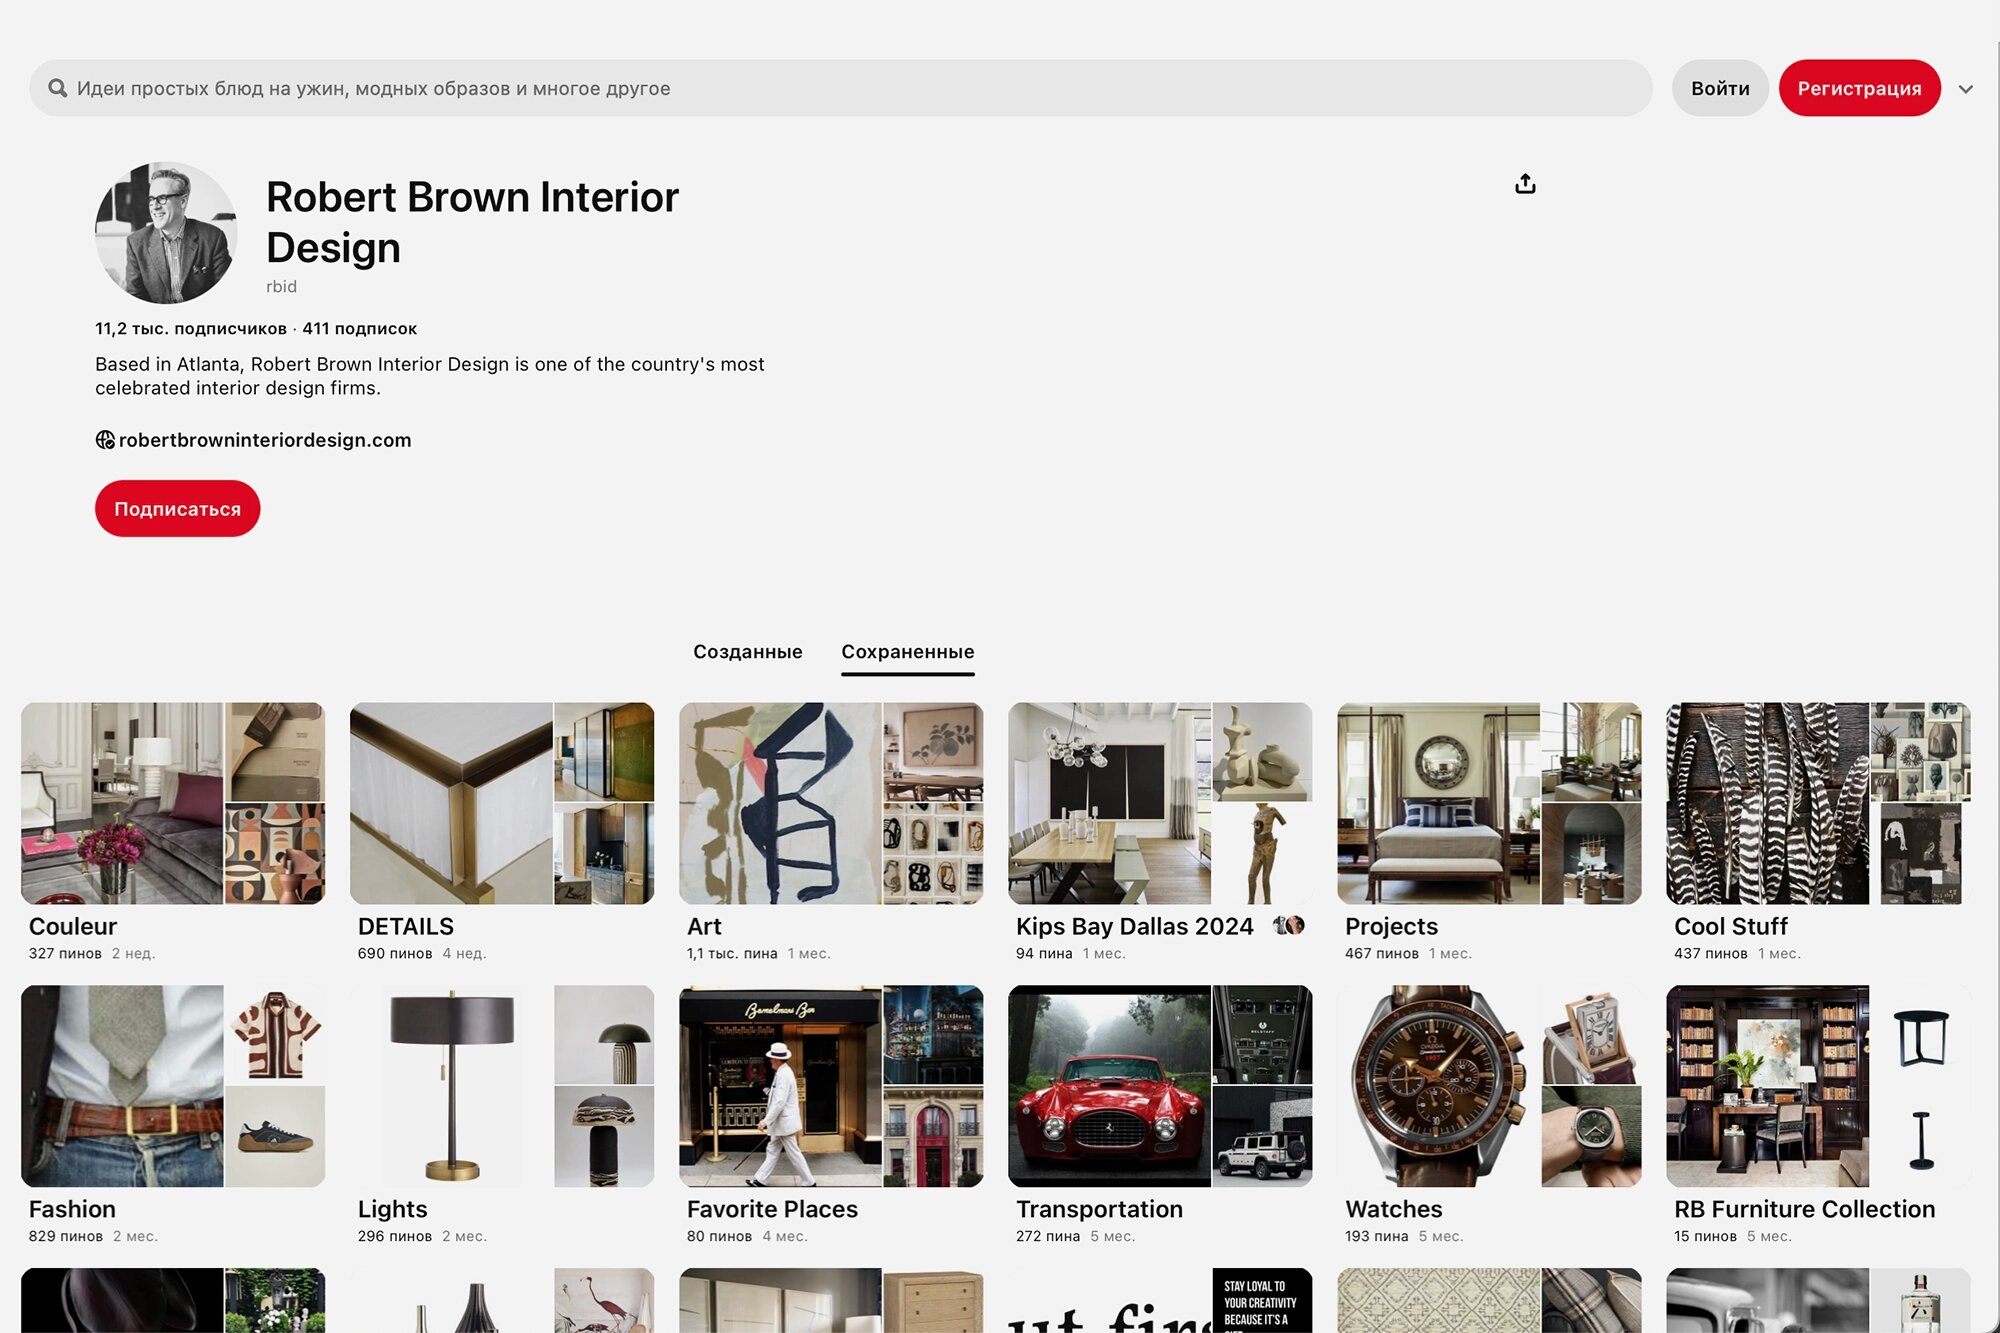Click the globe icon beside website link

click(105, 440)
